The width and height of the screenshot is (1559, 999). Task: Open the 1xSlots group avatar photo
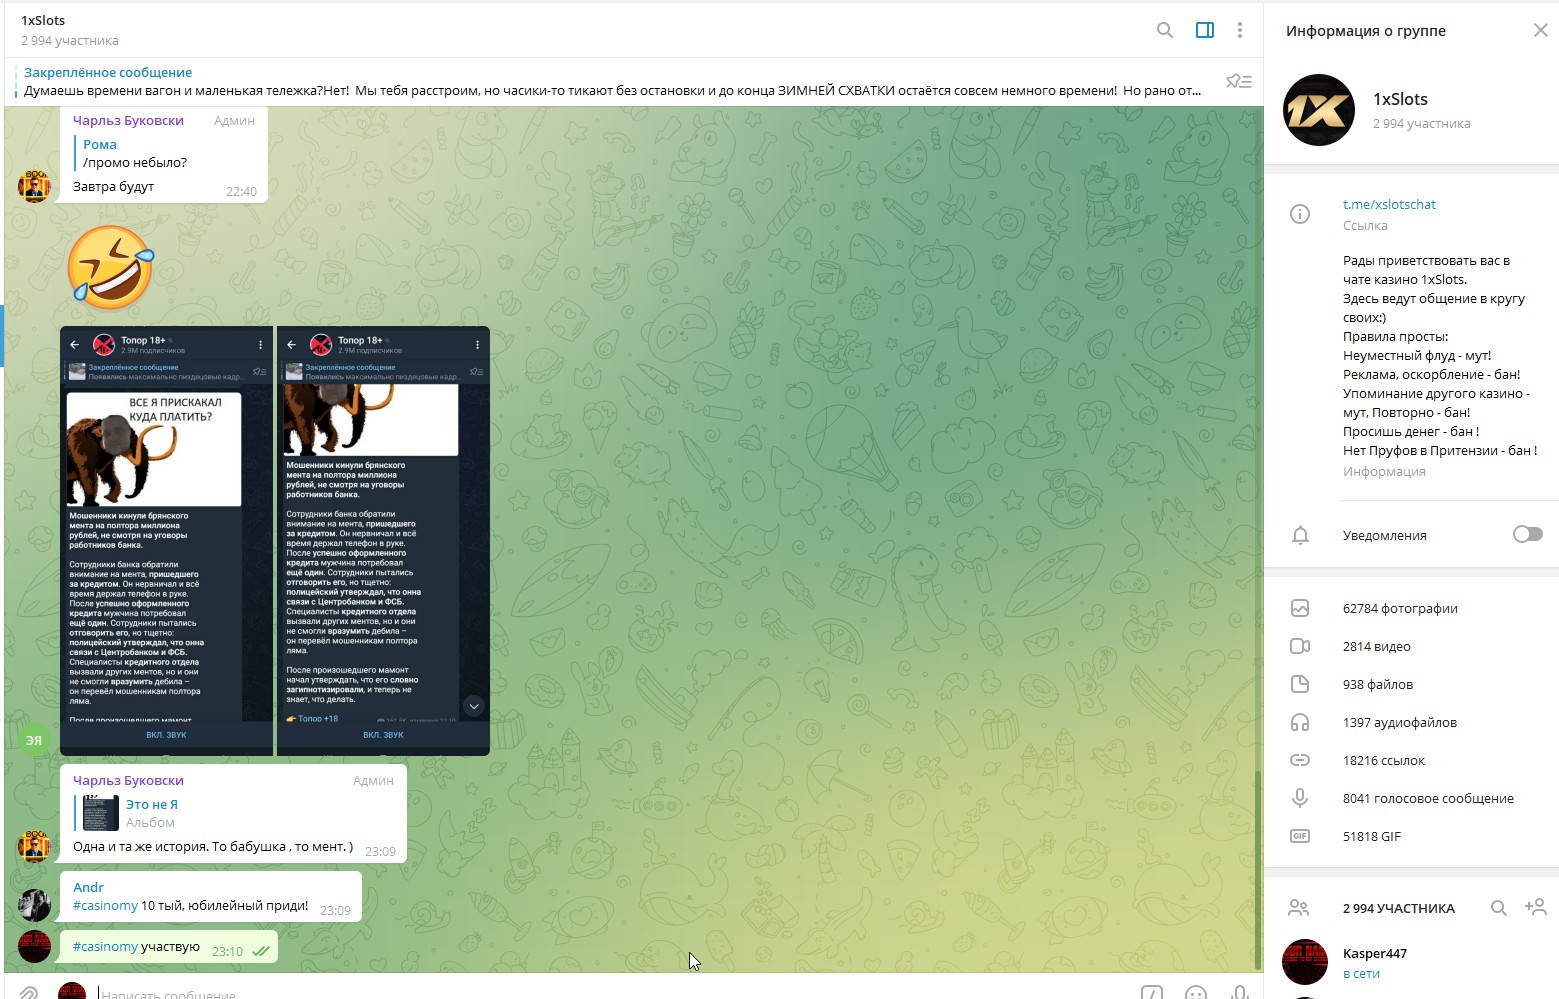(1319, 110)
